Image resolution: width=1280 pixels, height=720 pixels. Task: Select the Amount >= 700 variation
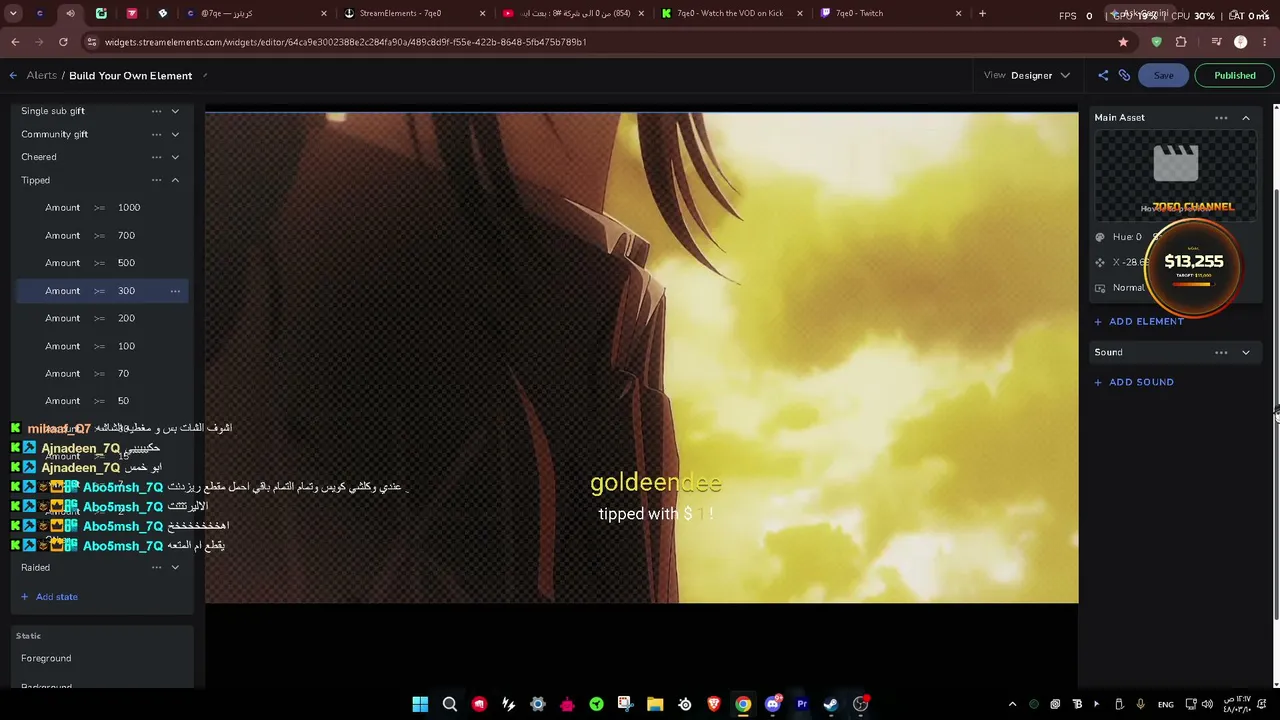pyautogui.click(x=102, y=236)
